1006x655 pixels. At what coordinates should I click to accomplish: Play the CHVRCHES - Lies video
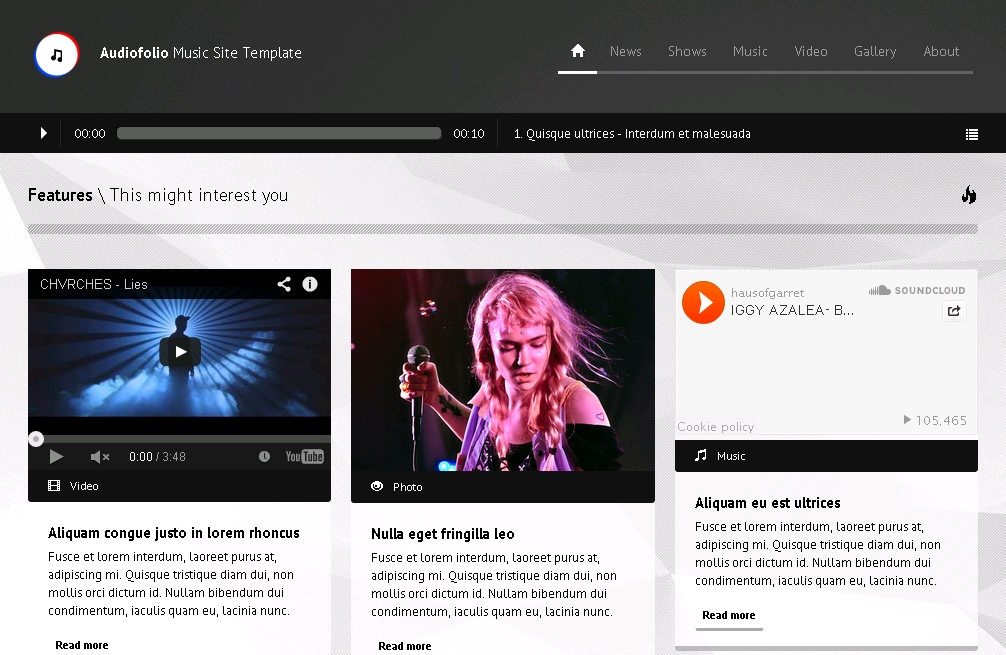(180, 351)
